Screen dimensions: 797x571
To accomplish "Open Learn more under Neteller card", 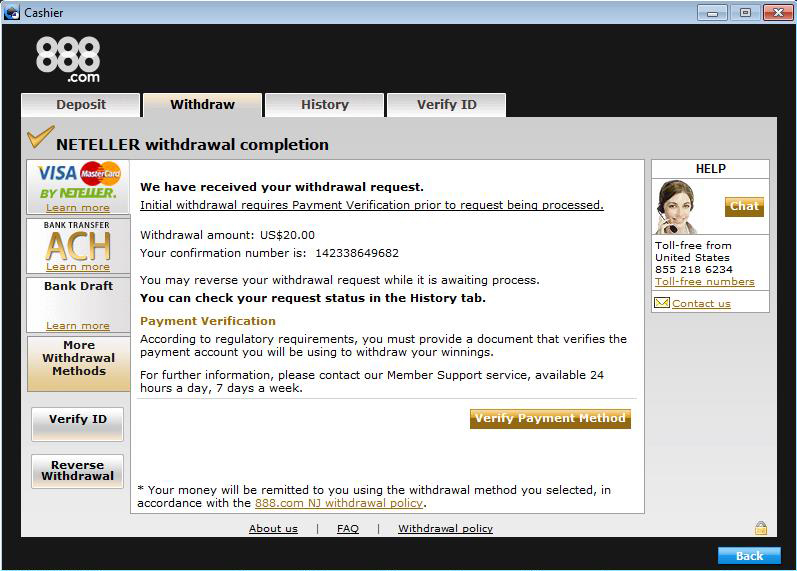I will (x=78, y=207).
